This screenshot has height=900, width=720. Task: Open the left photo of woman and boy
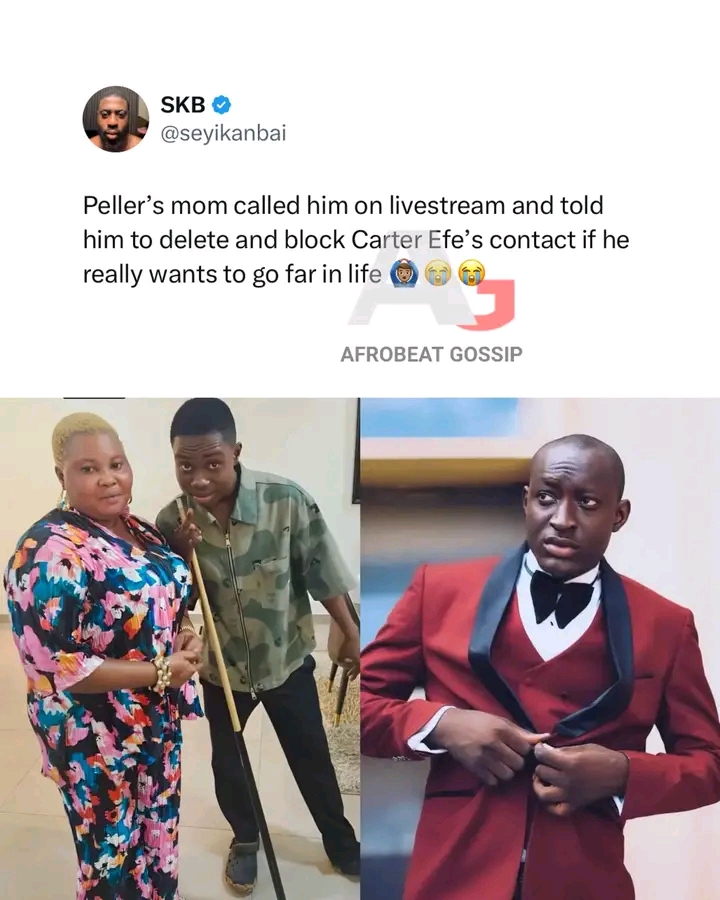180,649
